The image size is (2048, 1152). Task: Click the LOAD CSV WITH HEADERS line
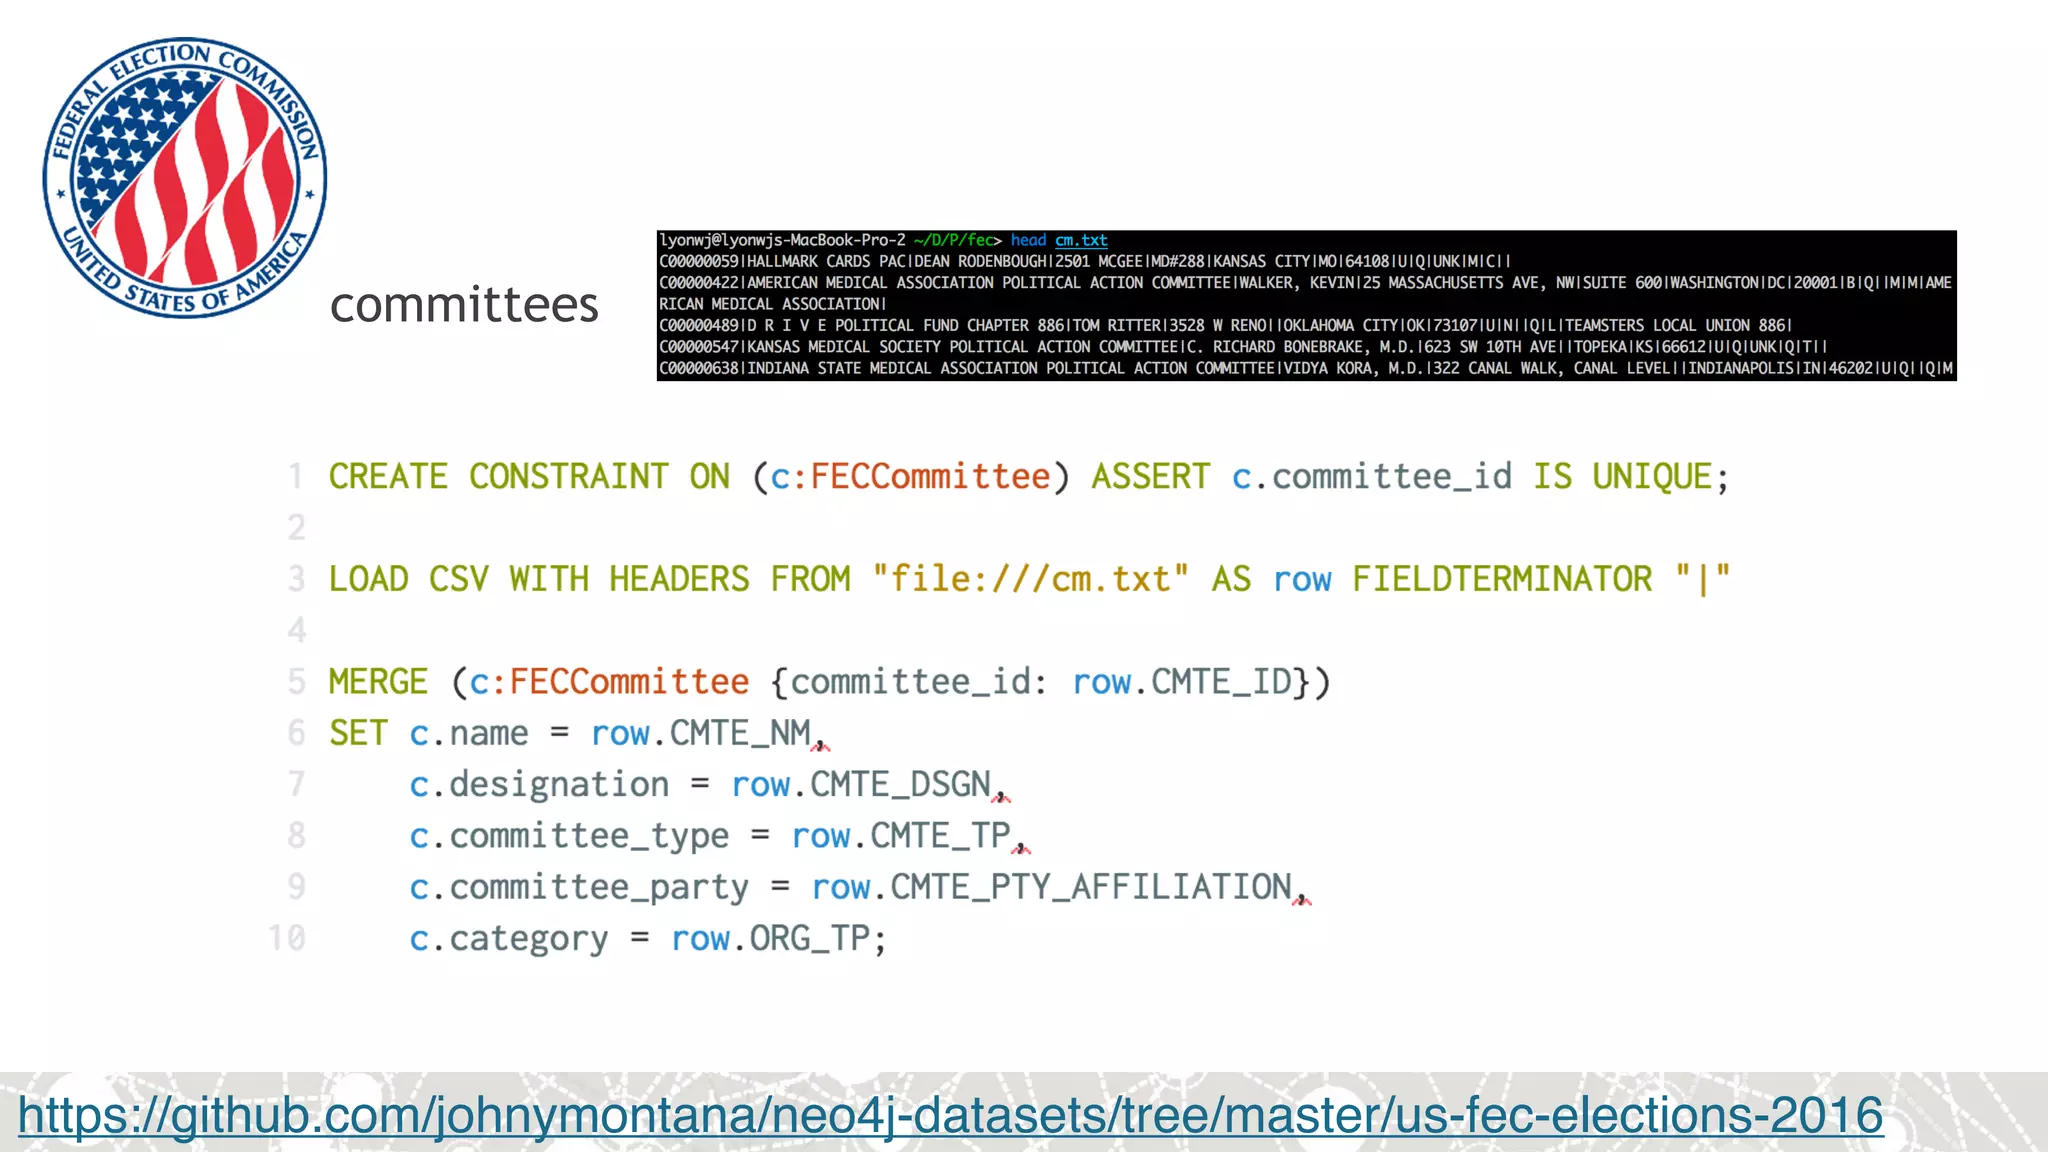pyautogui.click(x=1029, y=579)
